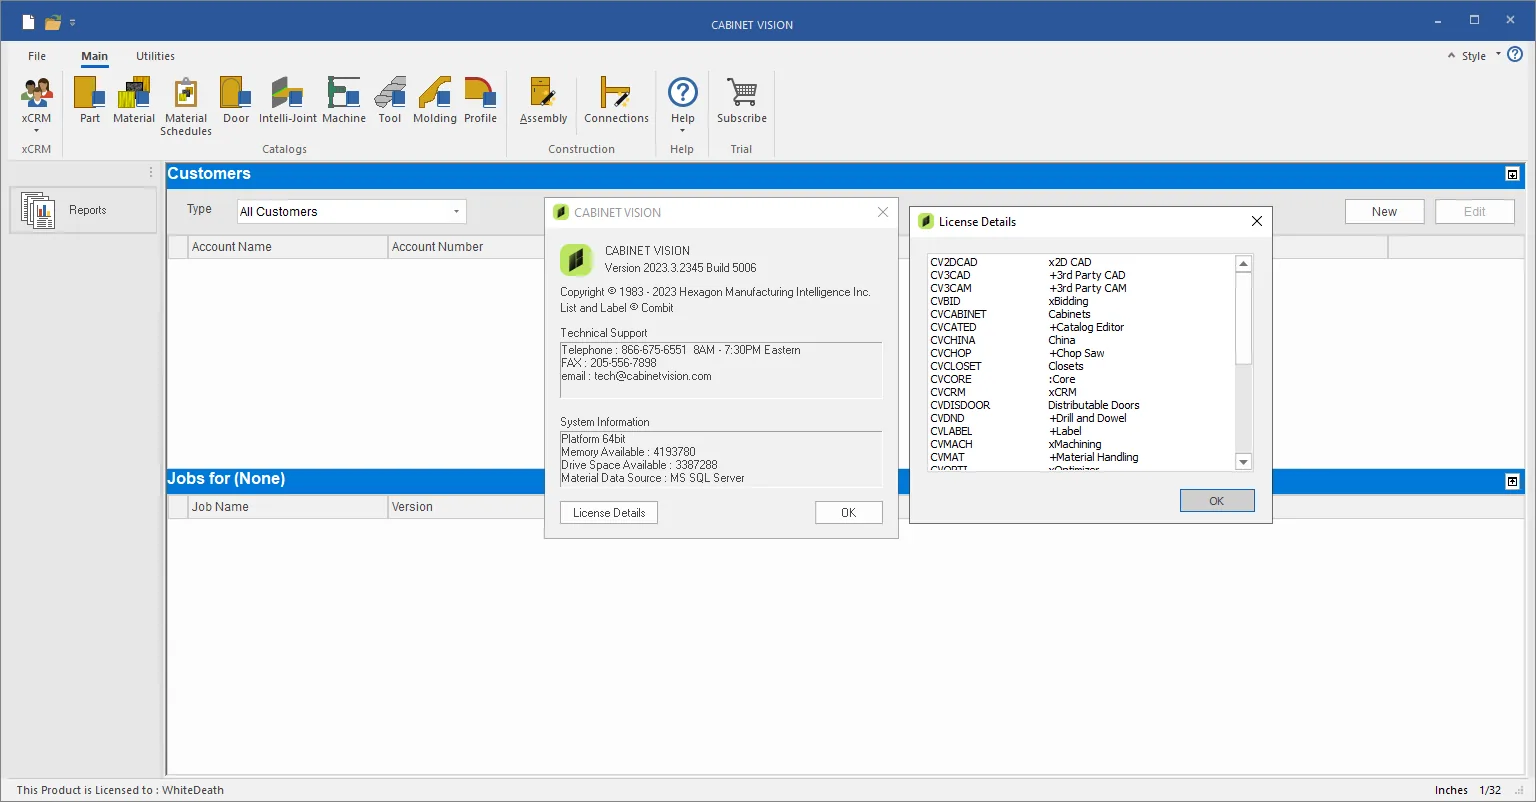The width and height of the screenshot is (1536, 802).
Task: Select the CVCABINET license entry
Action: click(1082, 314)
